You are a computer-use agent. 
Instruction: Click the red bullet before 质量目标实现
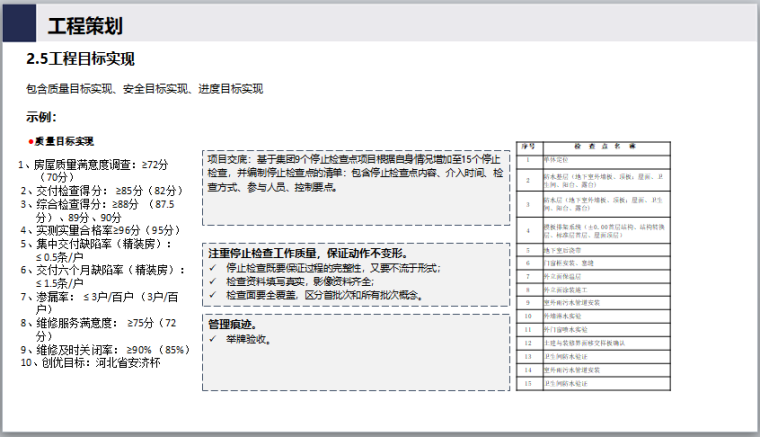pyautogui.click(x=30, y=141)
